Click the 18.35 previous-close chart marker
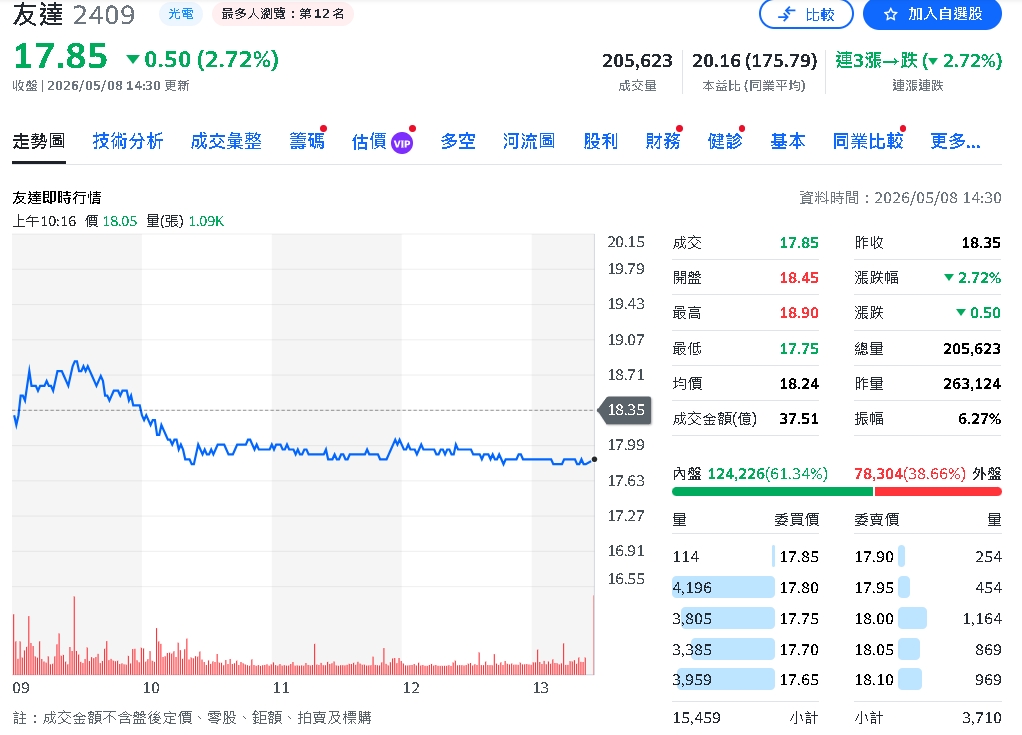This screenshot has height=735, width=1022. click(624, 410)
